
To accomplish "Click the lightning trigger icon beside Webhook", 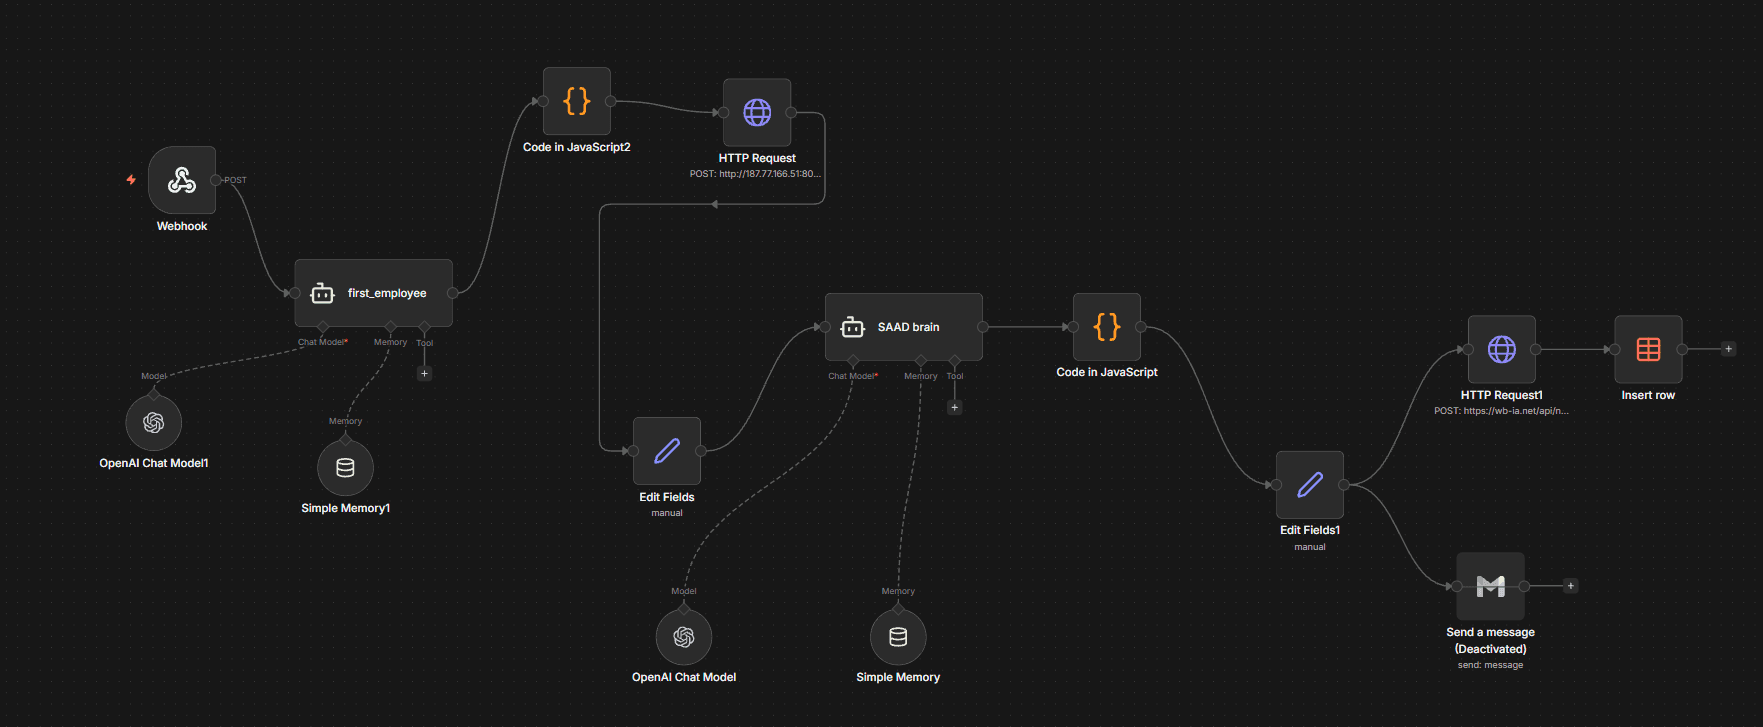I will point(131,180).
